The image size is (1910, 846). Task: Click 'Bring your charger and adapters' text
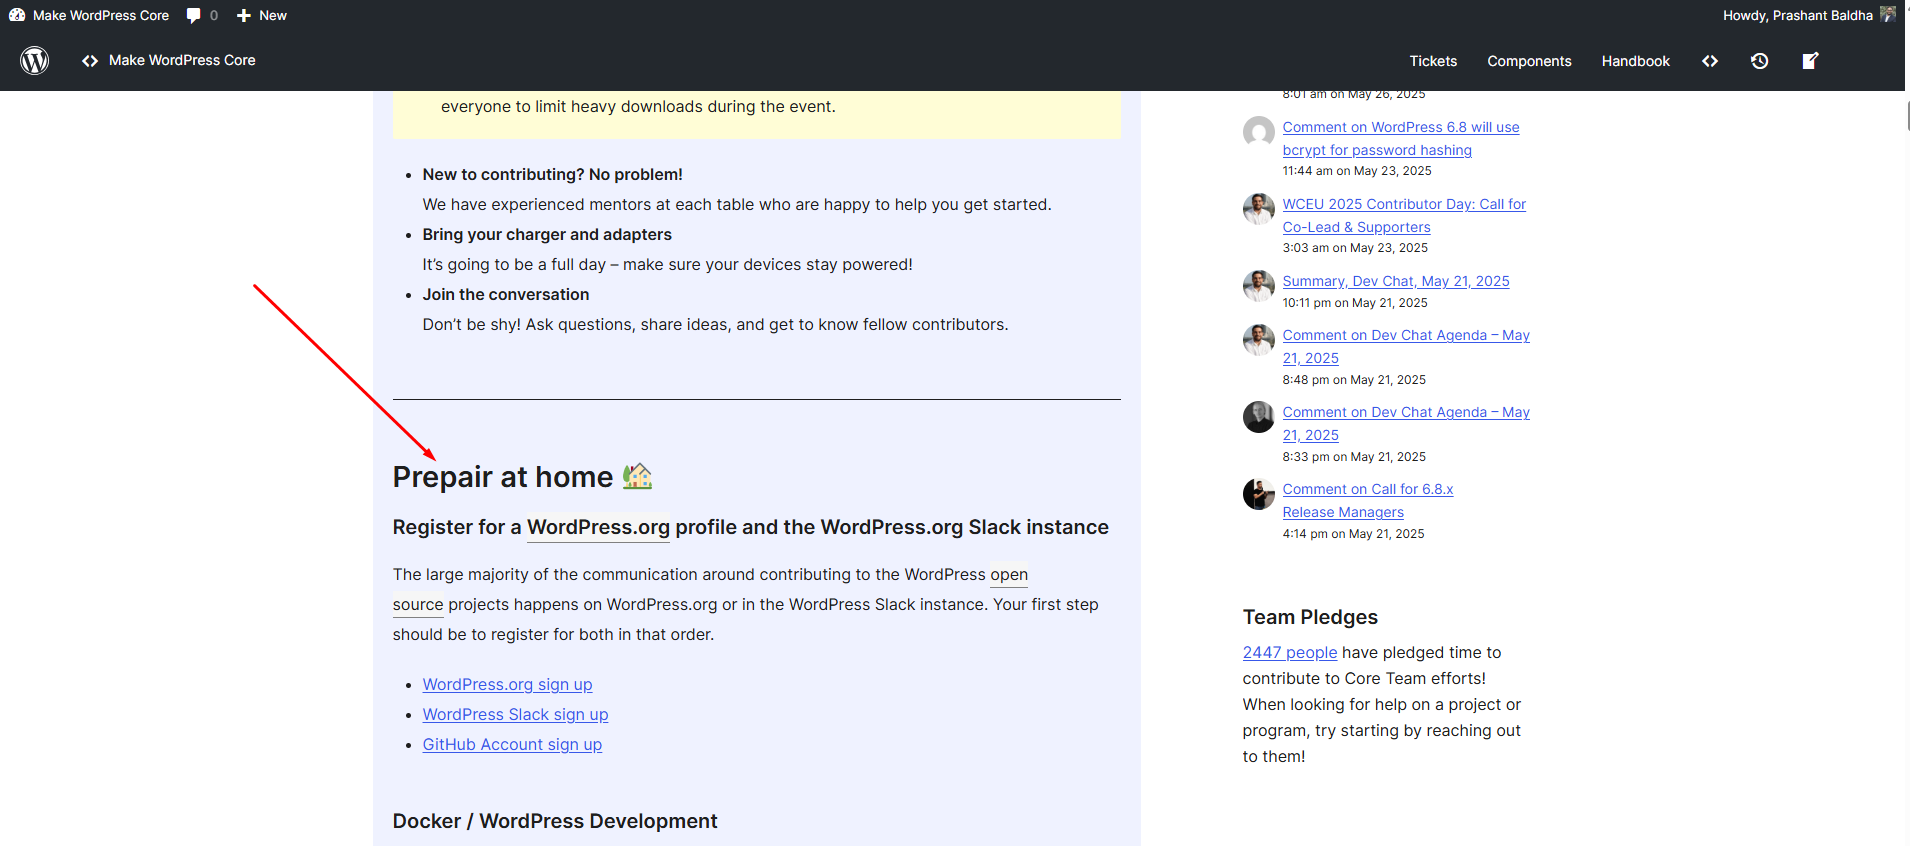pyautogui.click(x=547, y=234)
